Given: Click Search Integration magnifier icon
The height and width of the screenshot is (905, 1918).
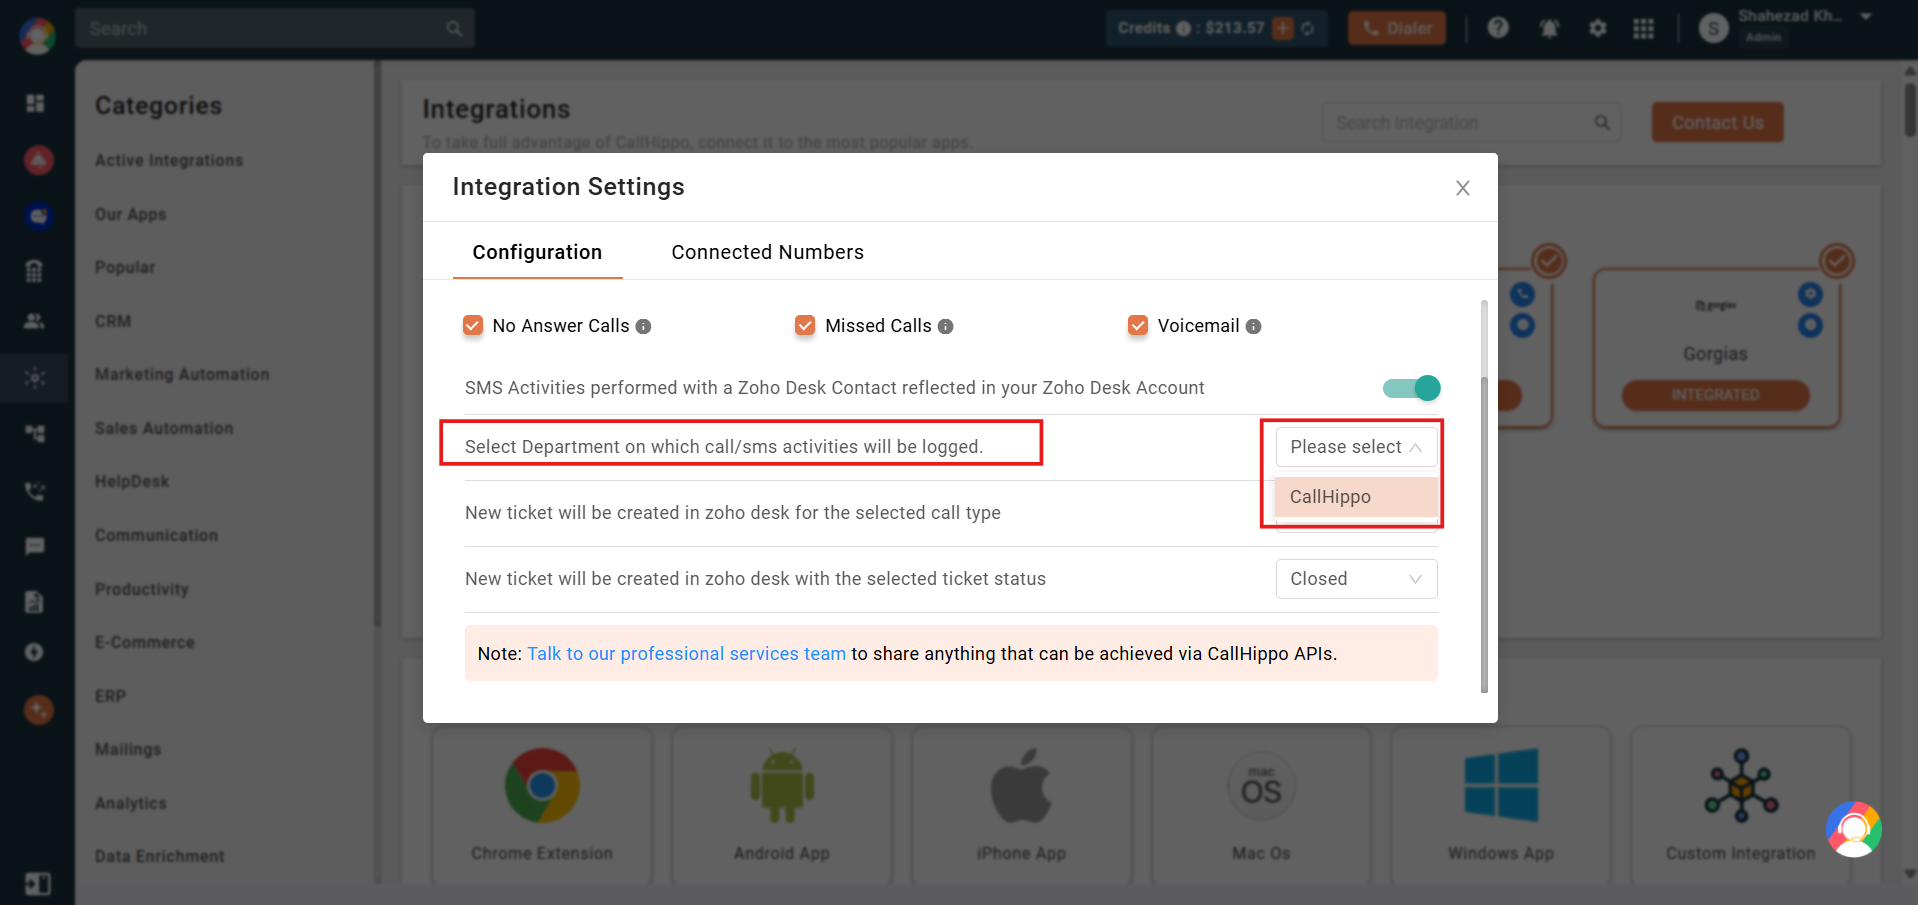Looking at the screenshot, I should (1602, 122).
